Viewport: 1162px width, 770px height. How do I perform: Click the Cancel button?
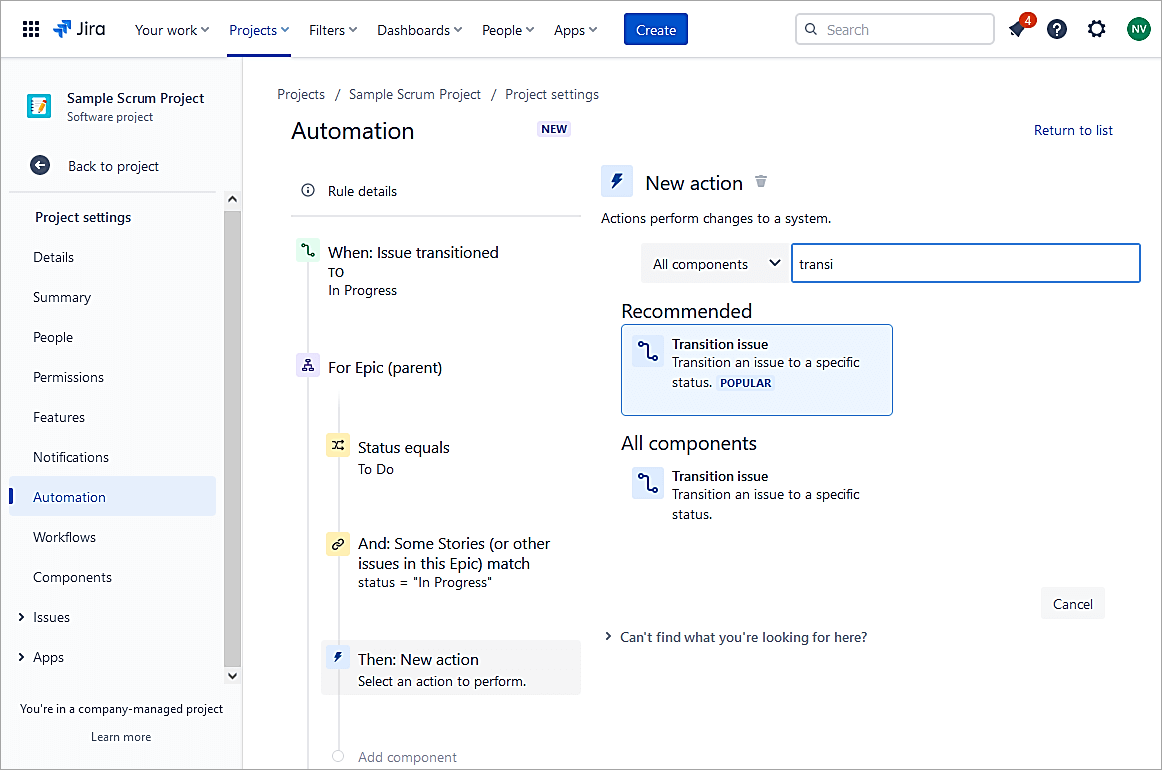[1072, 603]
